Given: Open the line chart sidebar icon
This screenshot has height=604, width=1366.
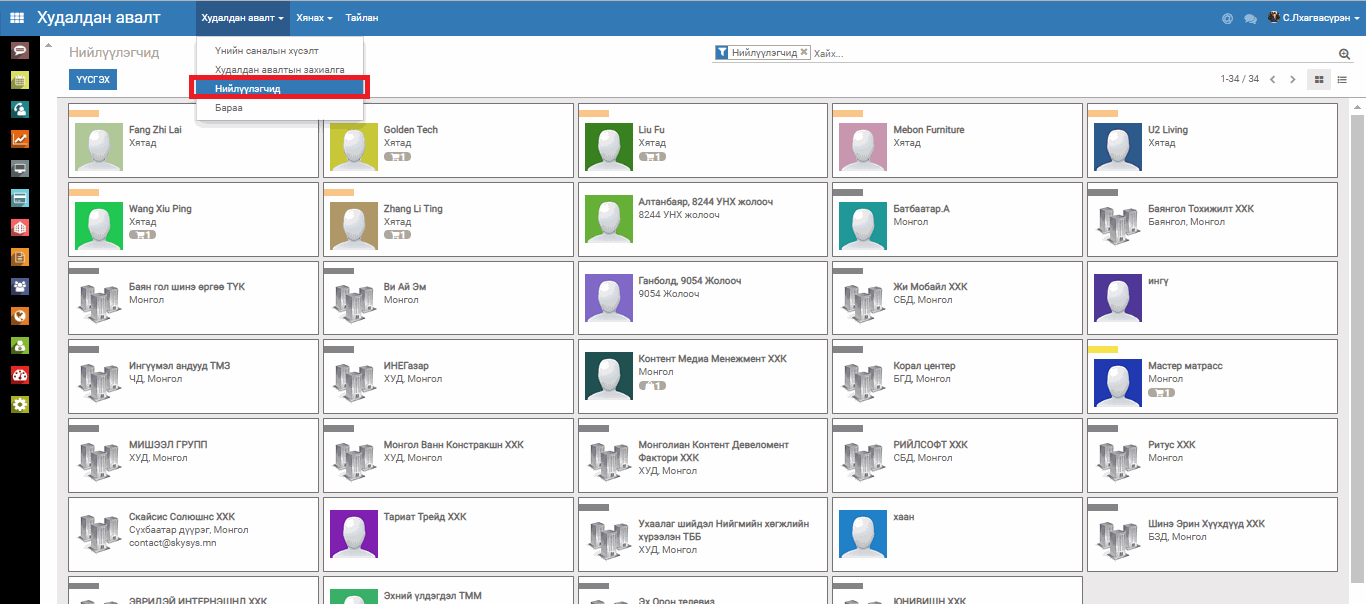Looking at the screenshot, I should (19, 139).
